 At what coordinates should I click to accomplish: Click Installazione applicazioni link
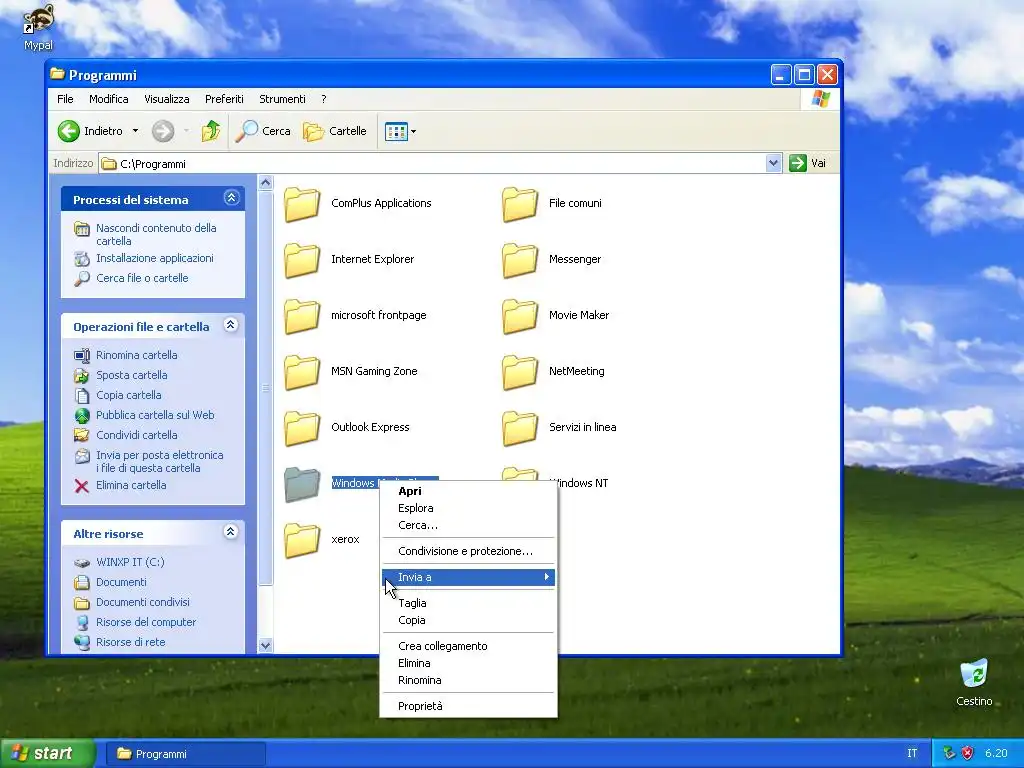[155, 258]
